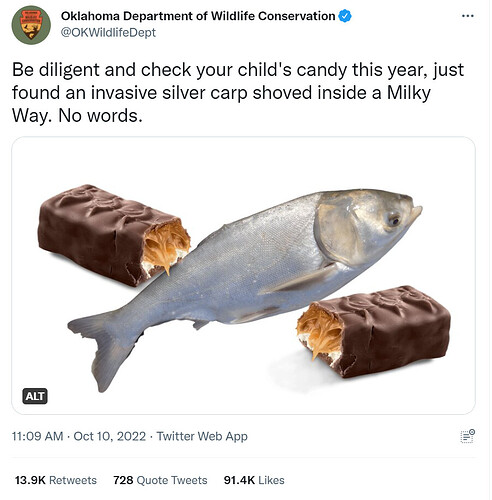This screenshot has height=500, width=492.
Task: Open the Oklahoma Department of Wildlife Conservation name
Action: [x=198, y=16]
